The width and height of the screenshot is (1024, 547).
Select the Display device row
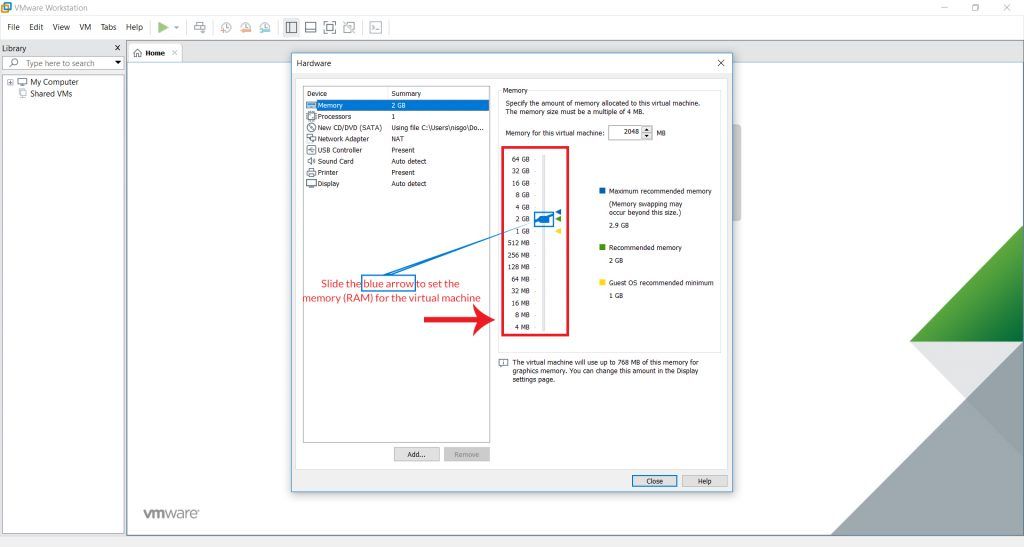[396, 183]
